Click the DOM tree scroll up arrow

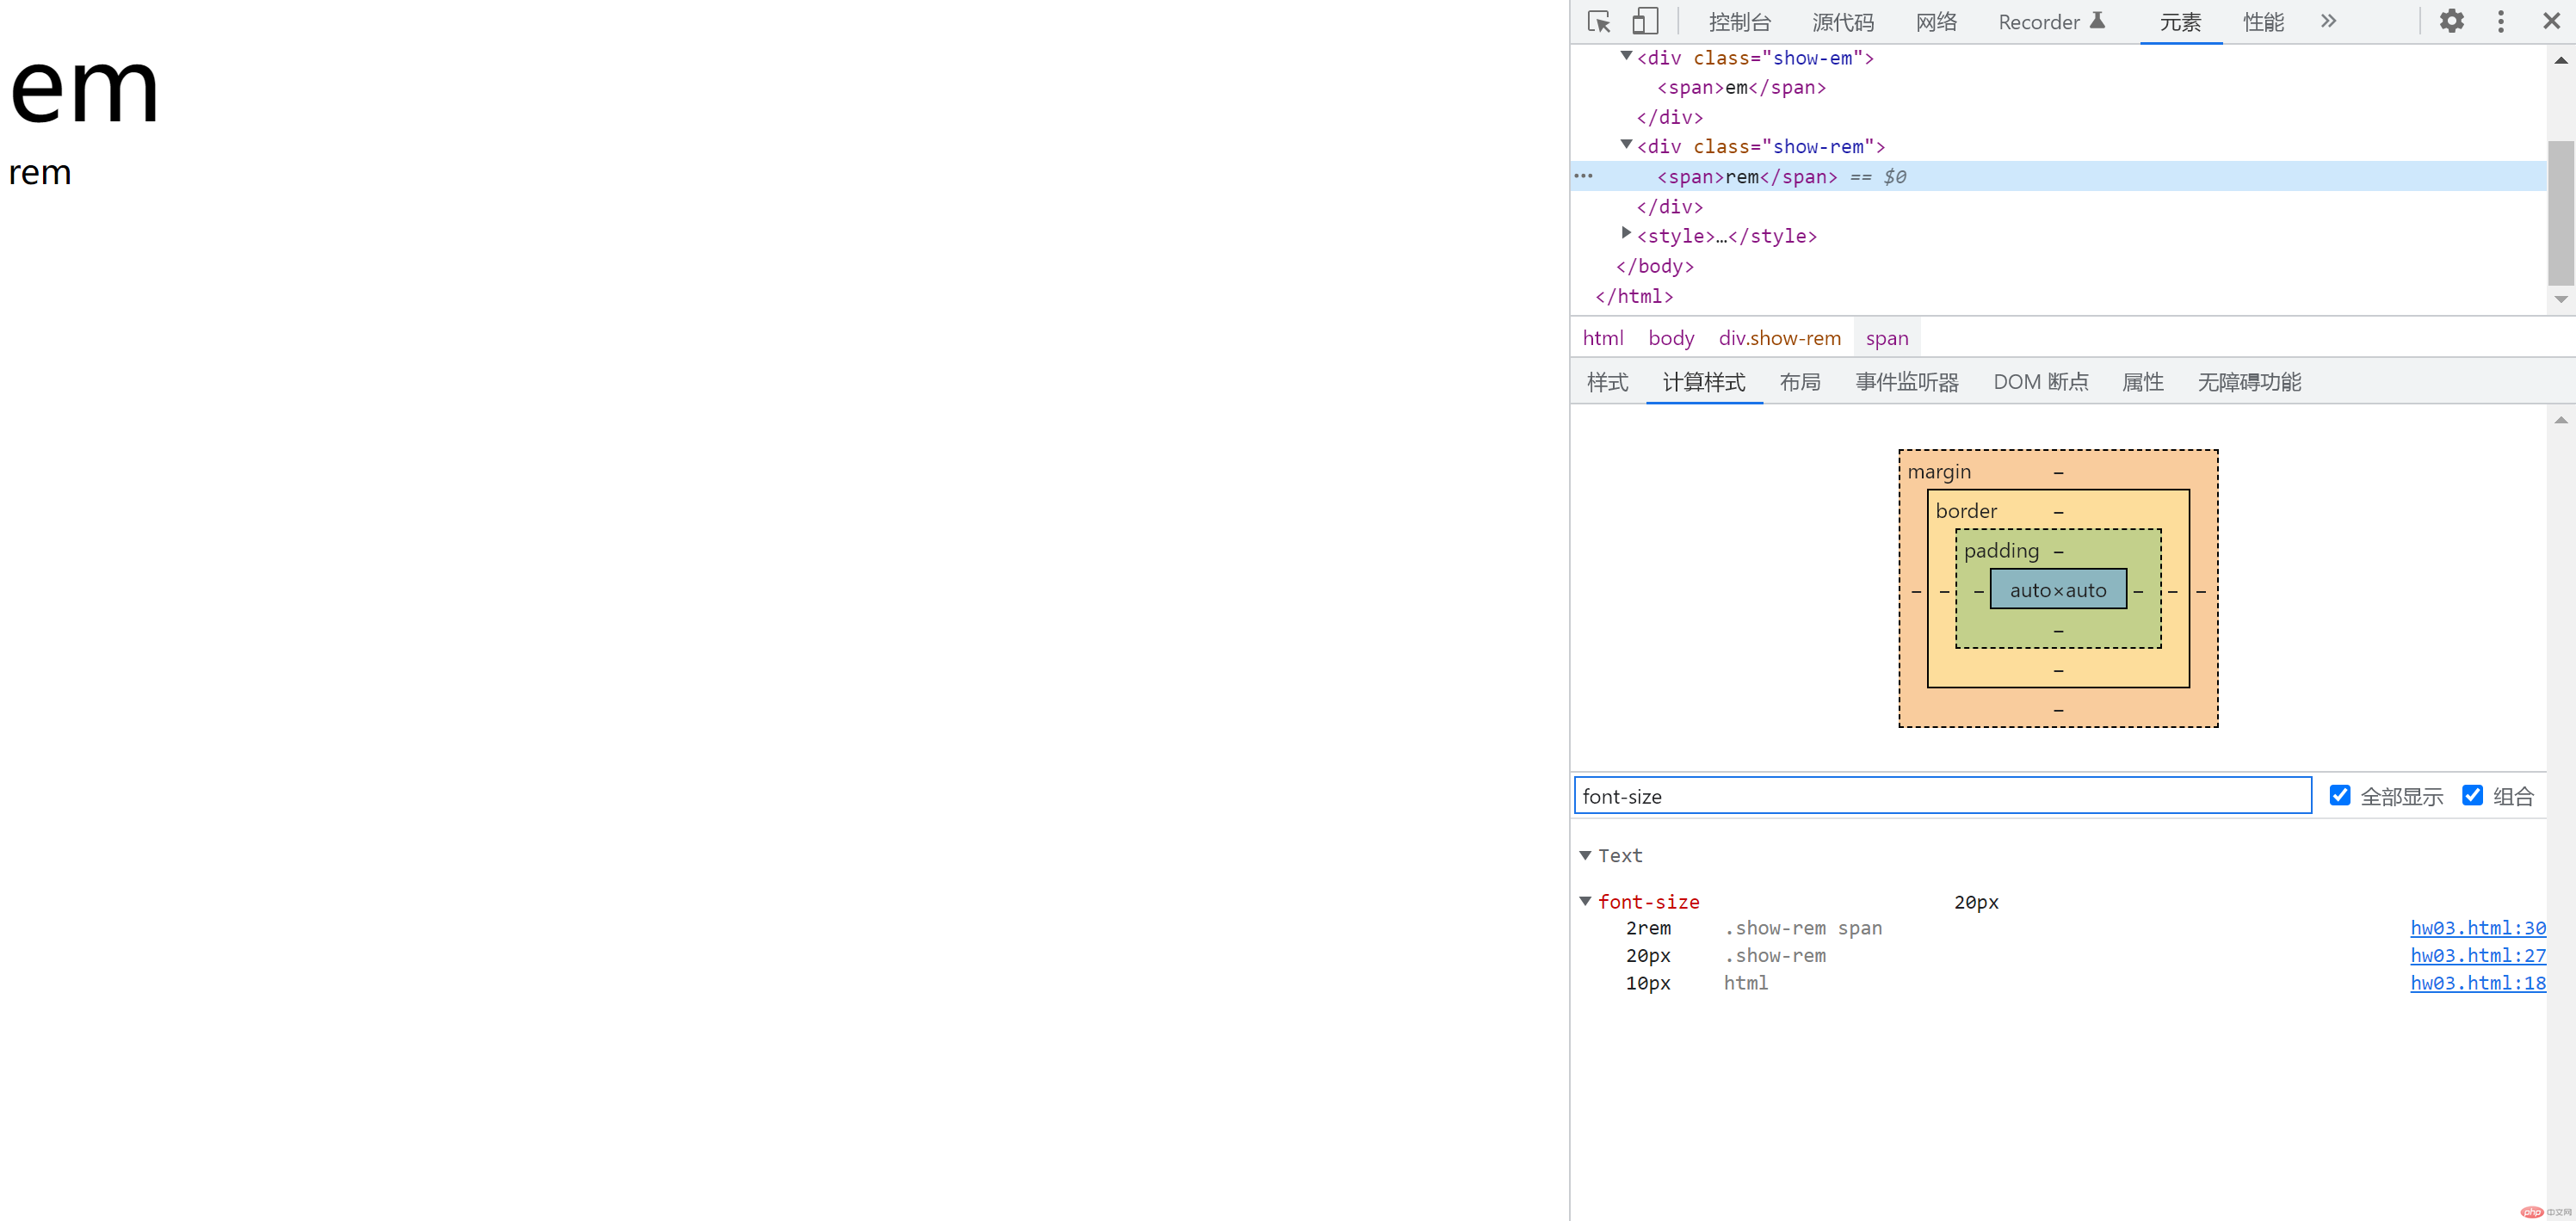click(2560, 61)
